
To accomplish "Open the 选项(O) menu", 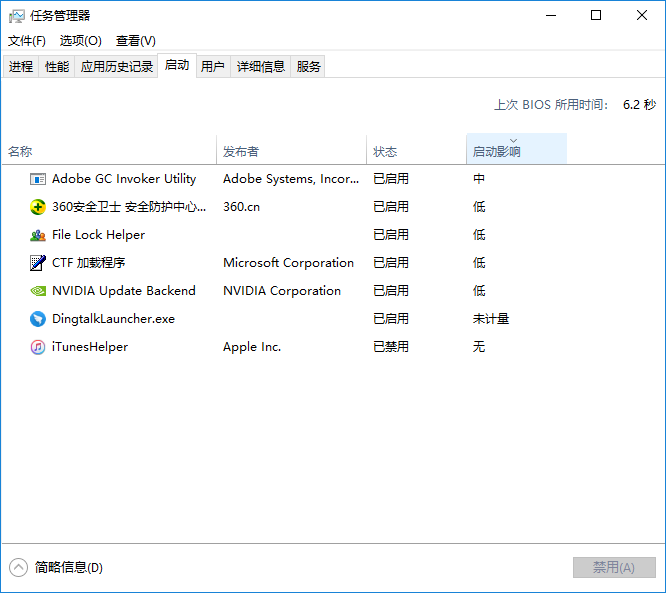I will click(x=81, y=41).
